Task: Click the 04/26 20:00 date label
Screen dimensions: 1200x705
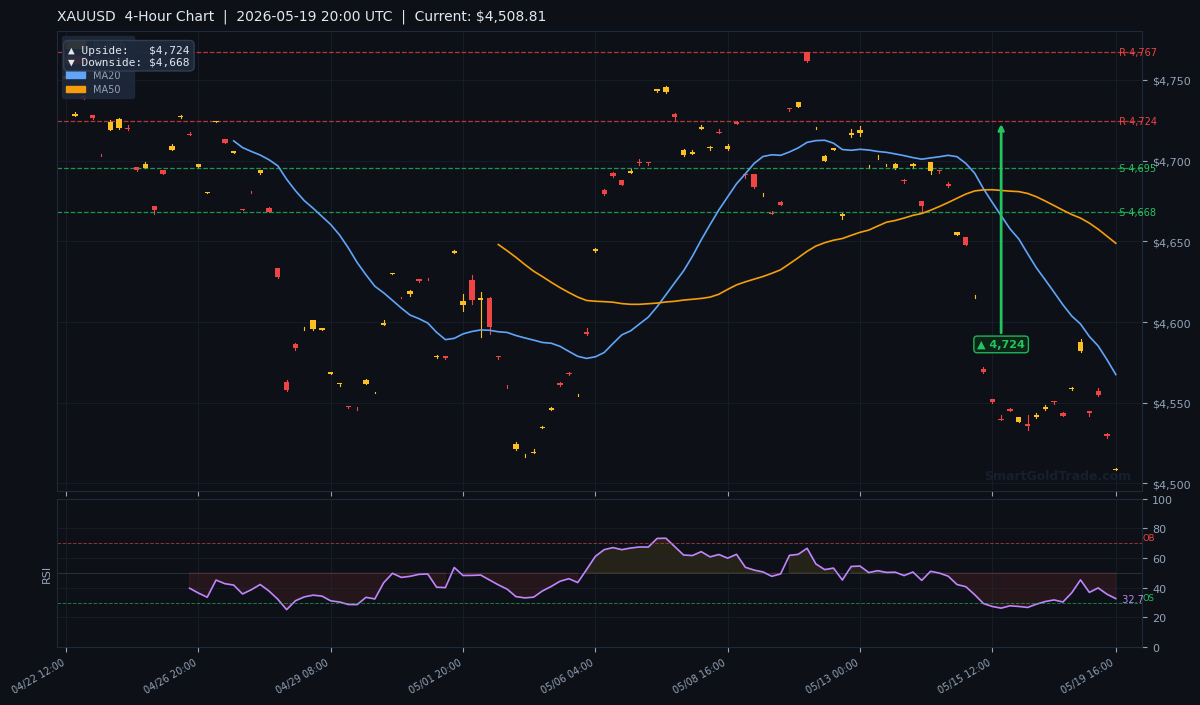Action: (172, 676)
